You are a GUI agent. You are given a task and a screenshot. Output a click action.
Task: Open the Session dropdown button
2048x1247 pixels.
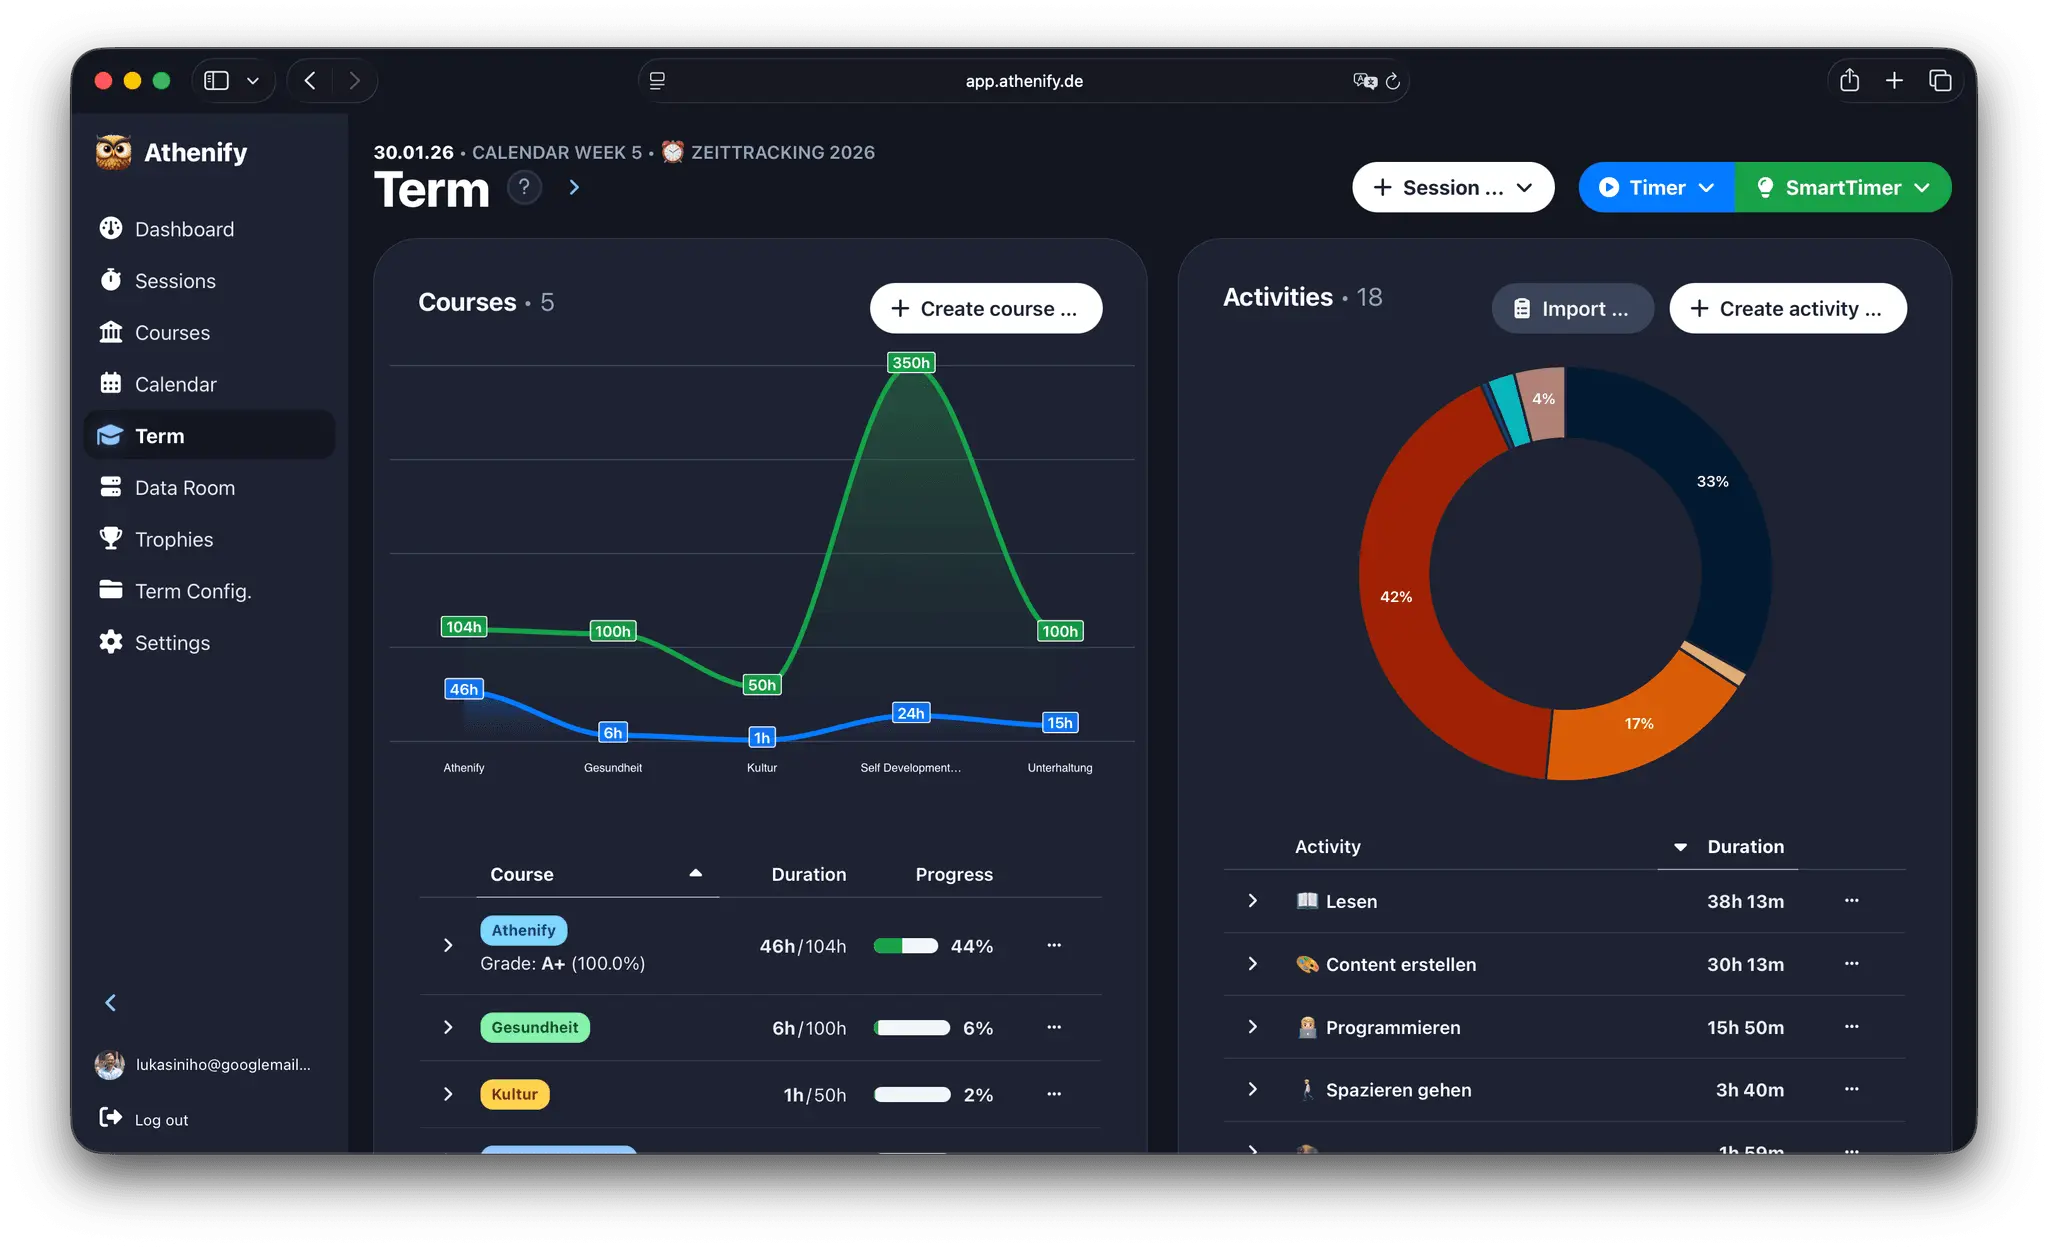1453,187
